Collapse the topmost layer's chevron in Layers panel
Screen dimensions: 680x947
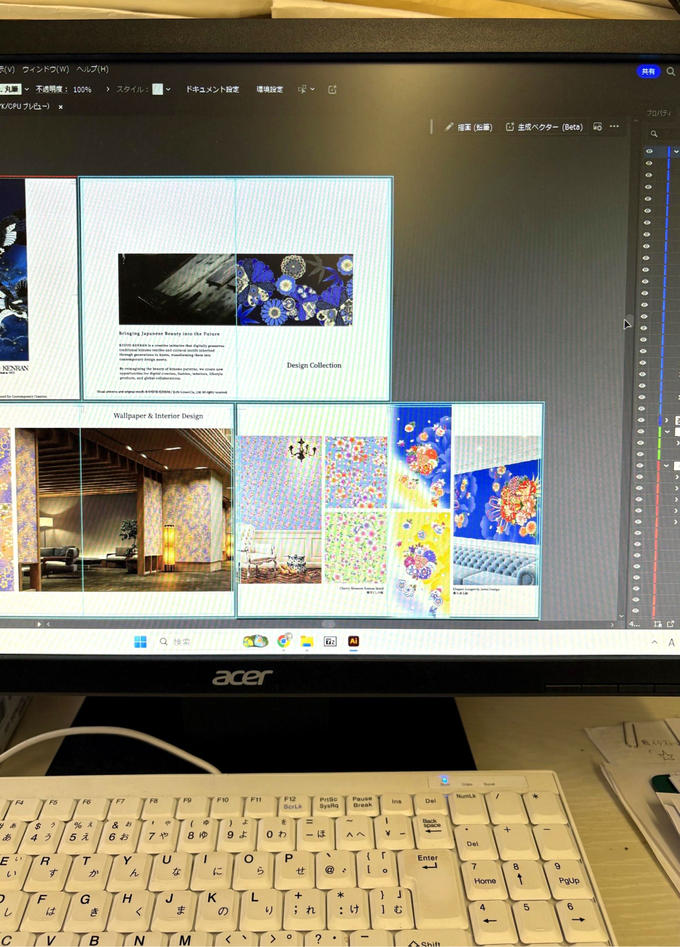point(676,152)
